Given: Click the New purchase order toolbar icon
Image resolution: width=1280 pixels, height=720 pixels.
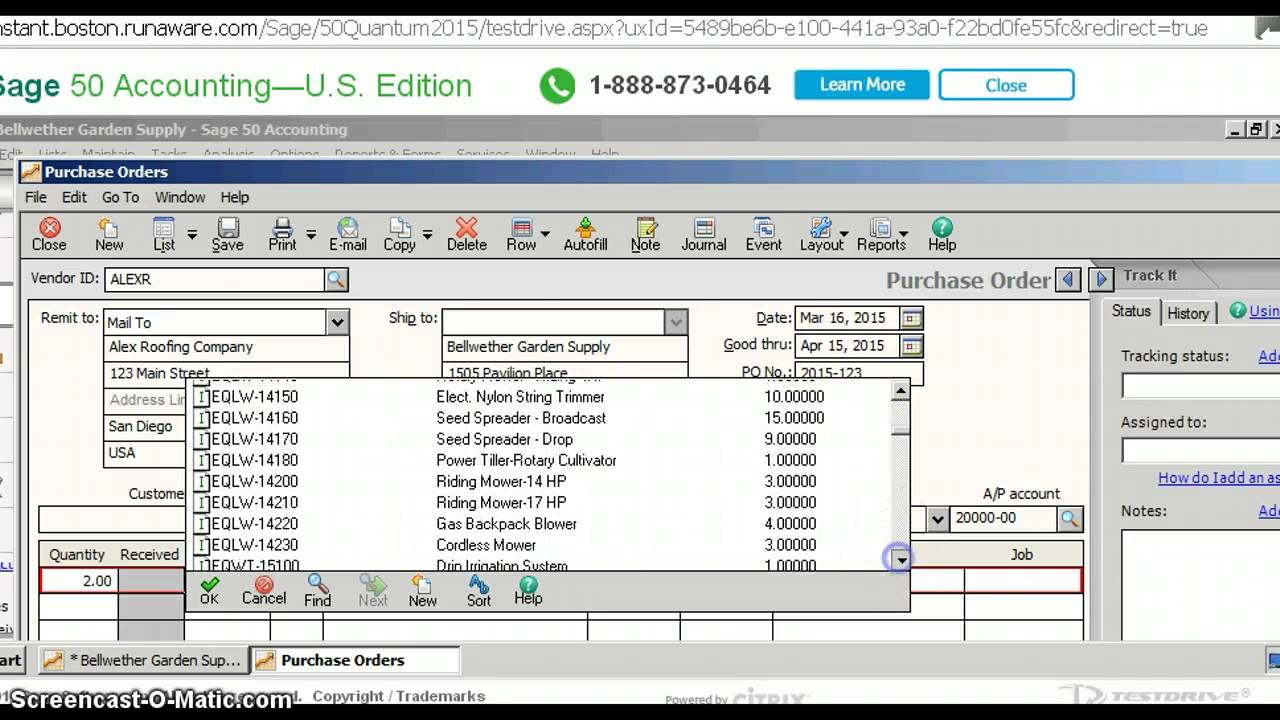Looking at the screenshot, I should (x=109, y=235).
